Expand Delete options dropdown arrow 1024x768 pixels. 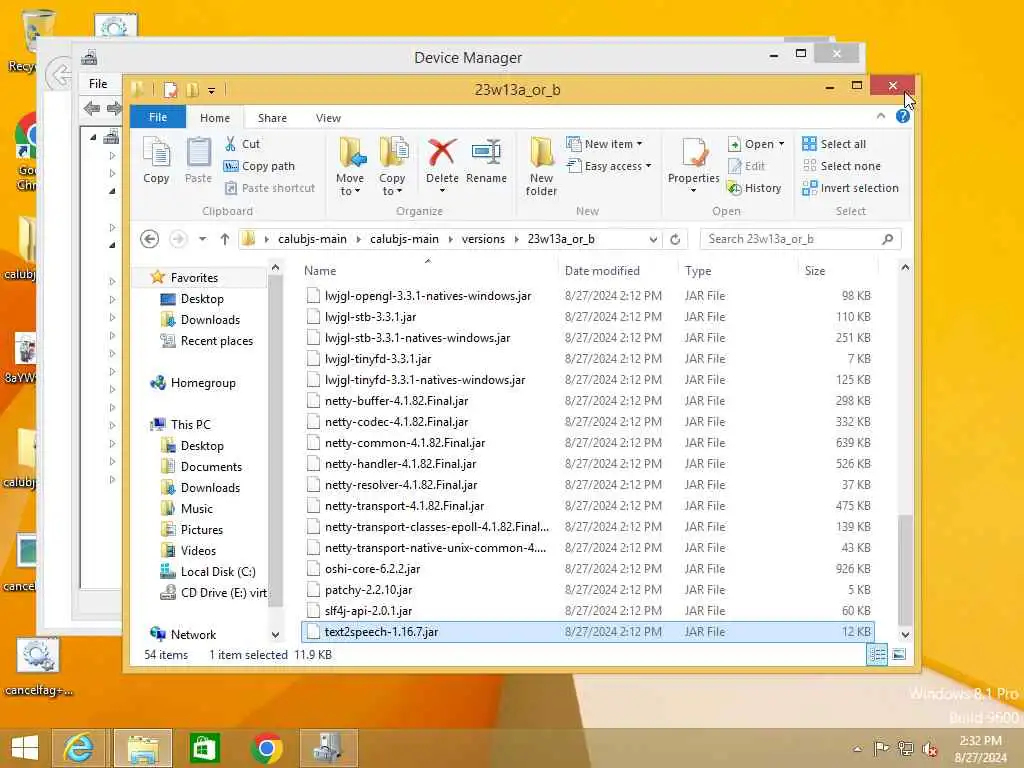click(x=442, y=191)
